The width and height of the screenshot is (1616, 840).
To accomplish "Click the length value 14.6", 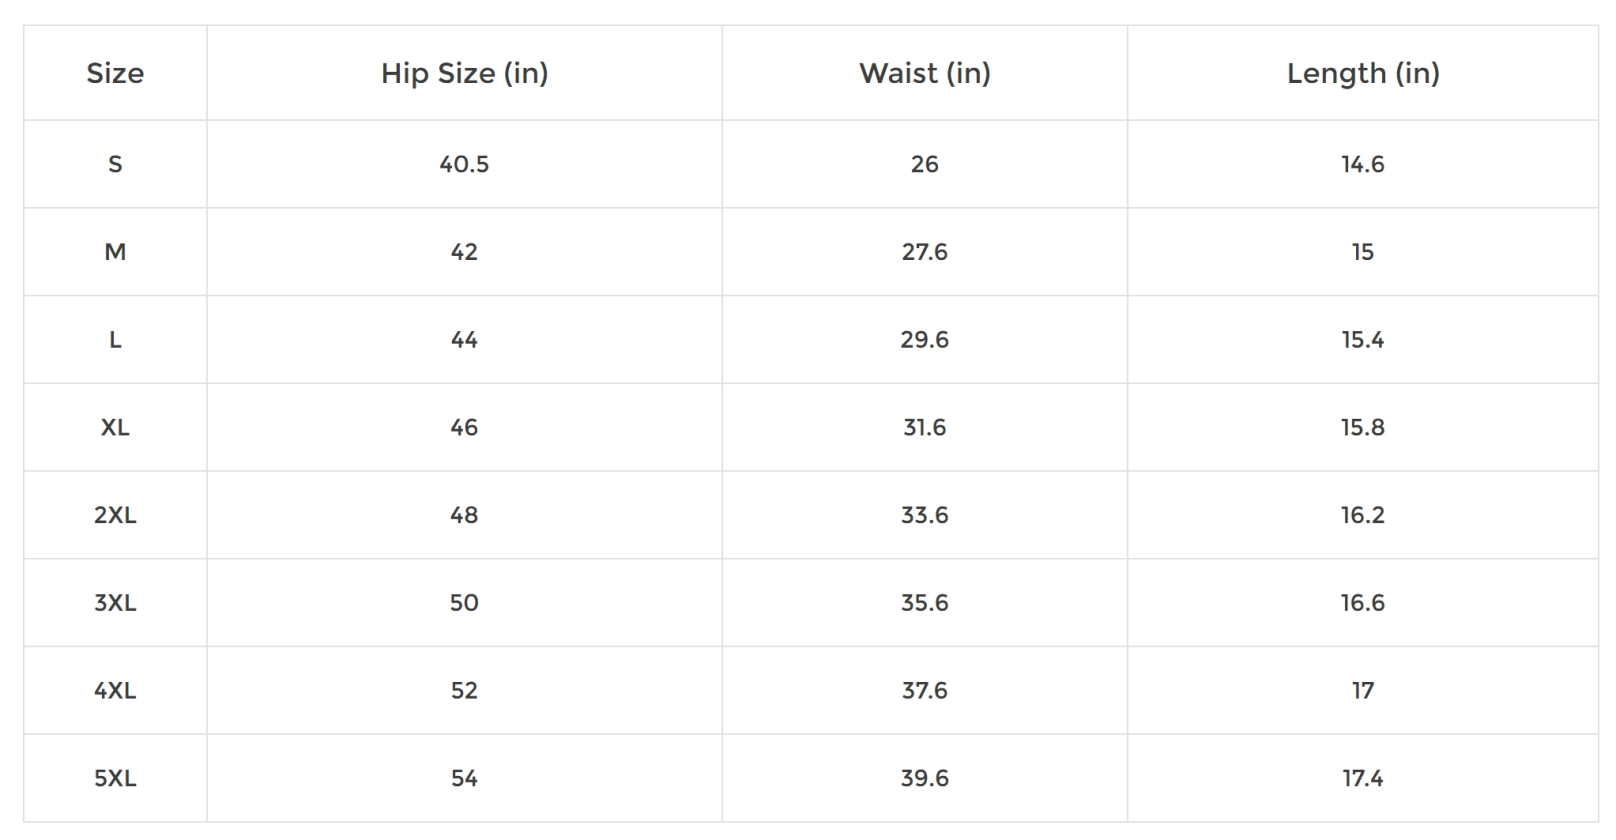I will click(1362, 164).
